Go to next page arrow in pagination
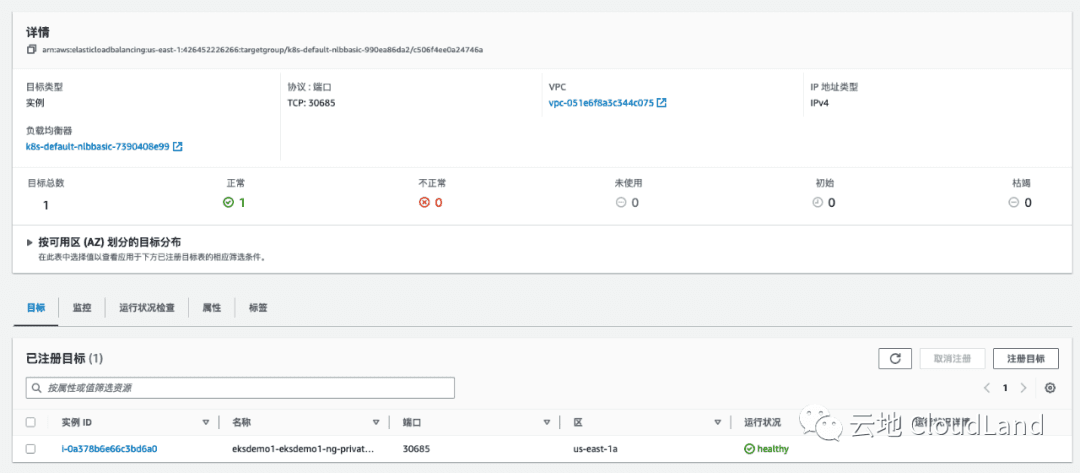The width and height of the screenshot is (1080, 473). [1023, 388]
